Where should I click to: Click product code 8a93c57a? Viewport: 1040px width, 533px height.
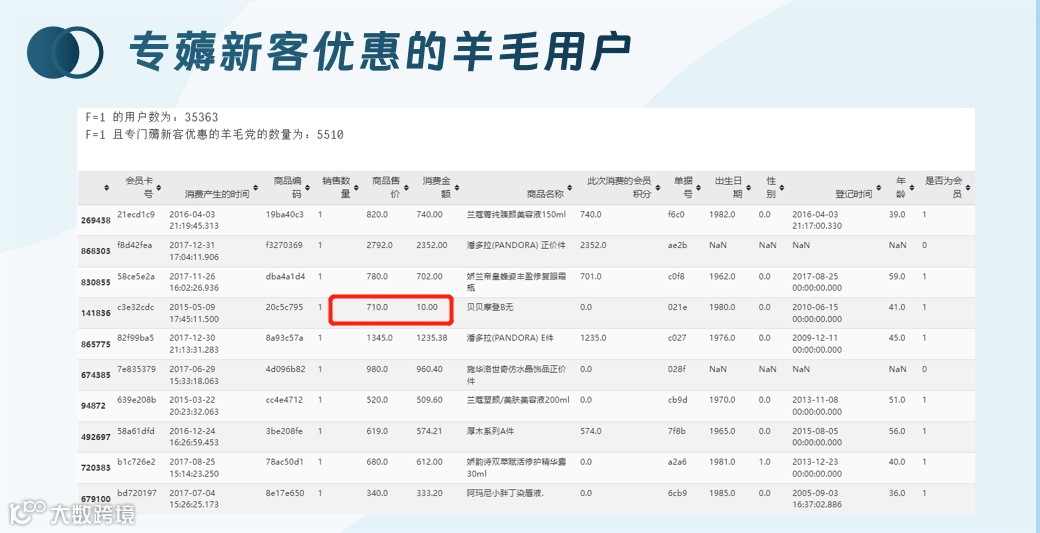pos(284,338)
